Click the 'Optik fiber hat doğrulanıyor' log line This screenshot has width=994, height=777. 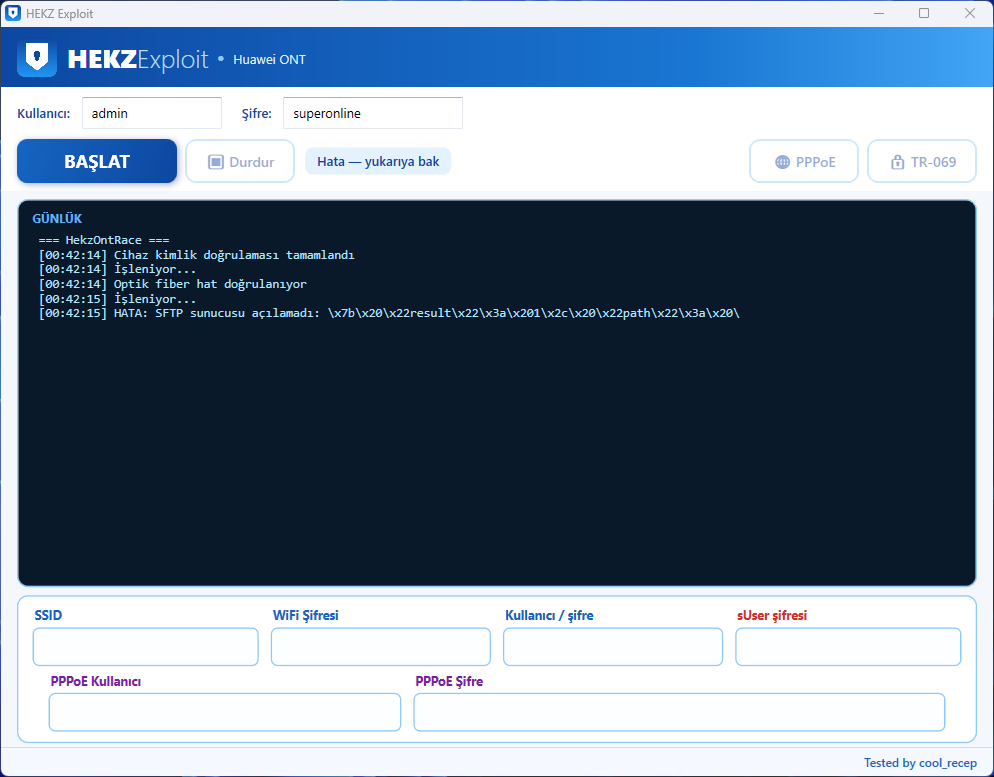pos(172,284)
